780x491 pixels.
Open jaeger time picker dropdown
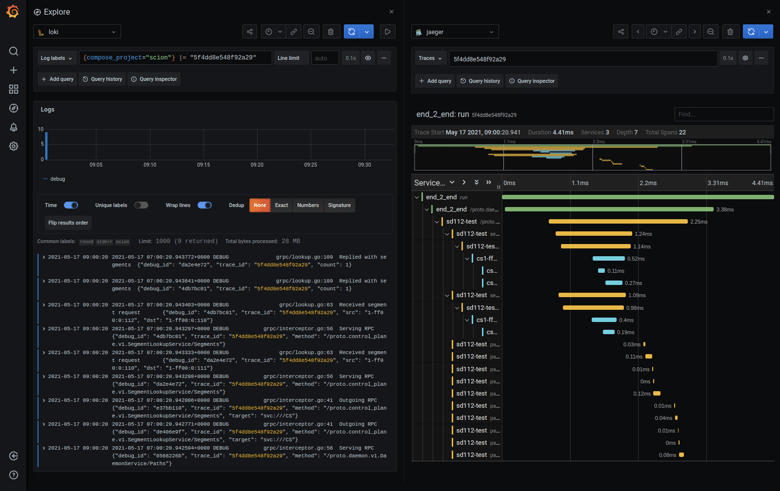coord(659,32)
